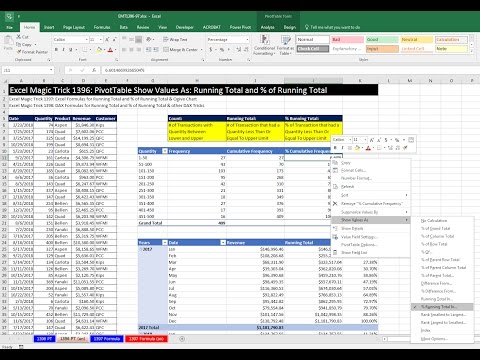The height and width of the screenshot is (360, 480).
Task: Click the Format Painter brush icon
Action: point(19,52)
